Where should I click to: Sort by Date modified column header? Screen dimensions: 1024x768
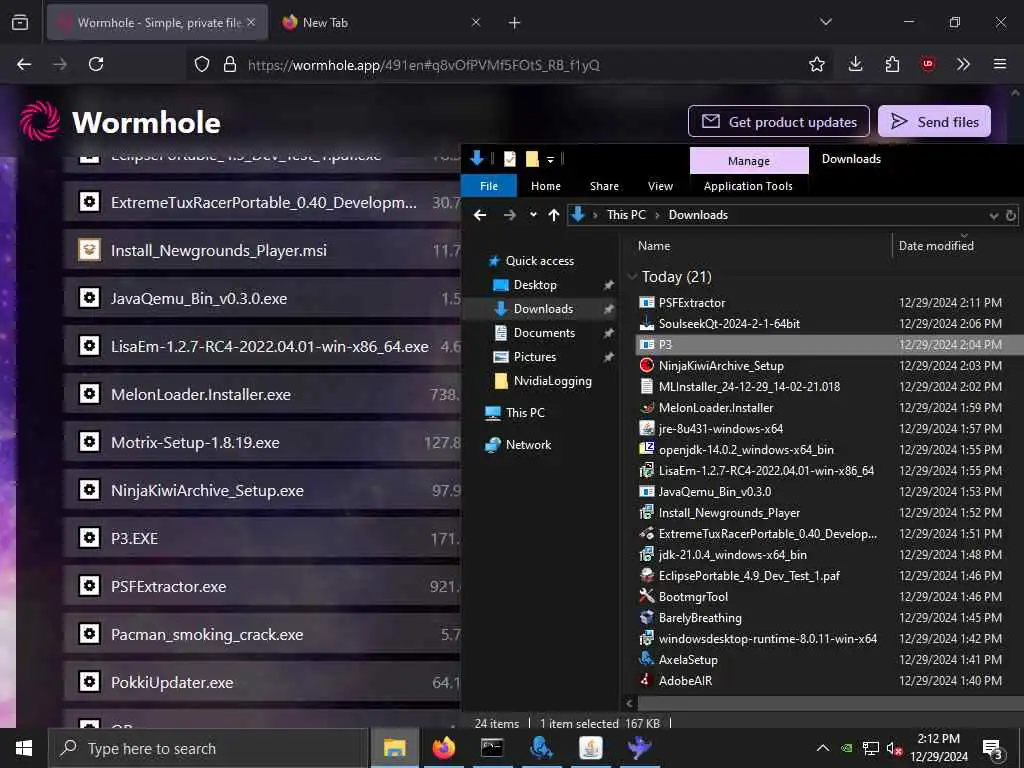click(936, 246)
